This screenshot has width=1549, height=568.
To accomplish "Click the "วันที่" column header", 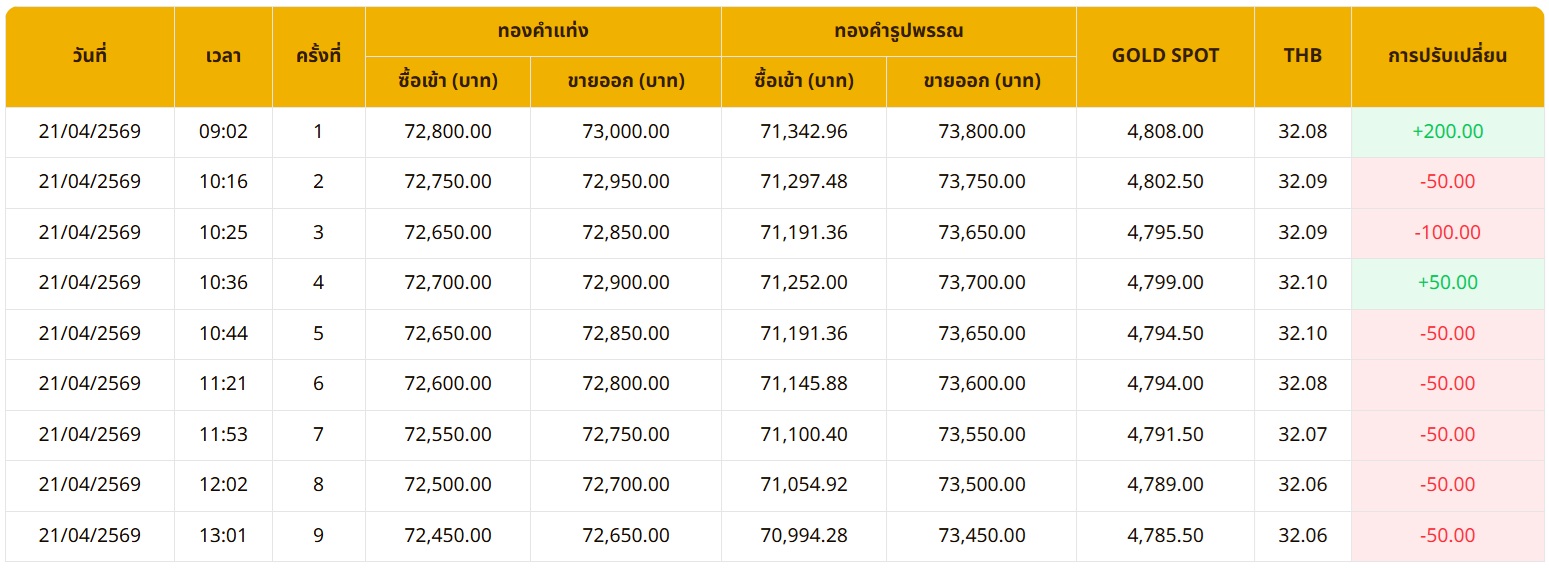I will tap(90, 56).
